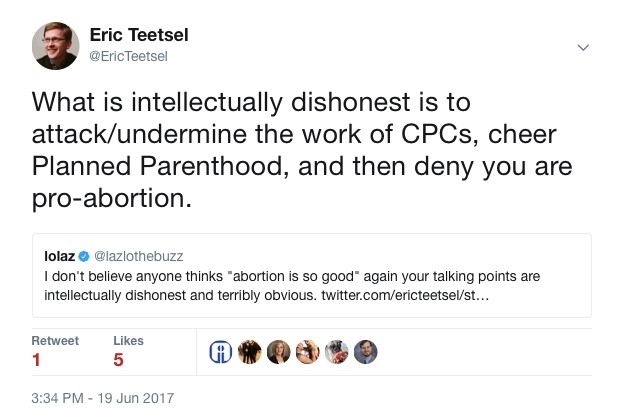View the Retweet count list
This screenshot has width=626, height=416.
click(37, 361)
